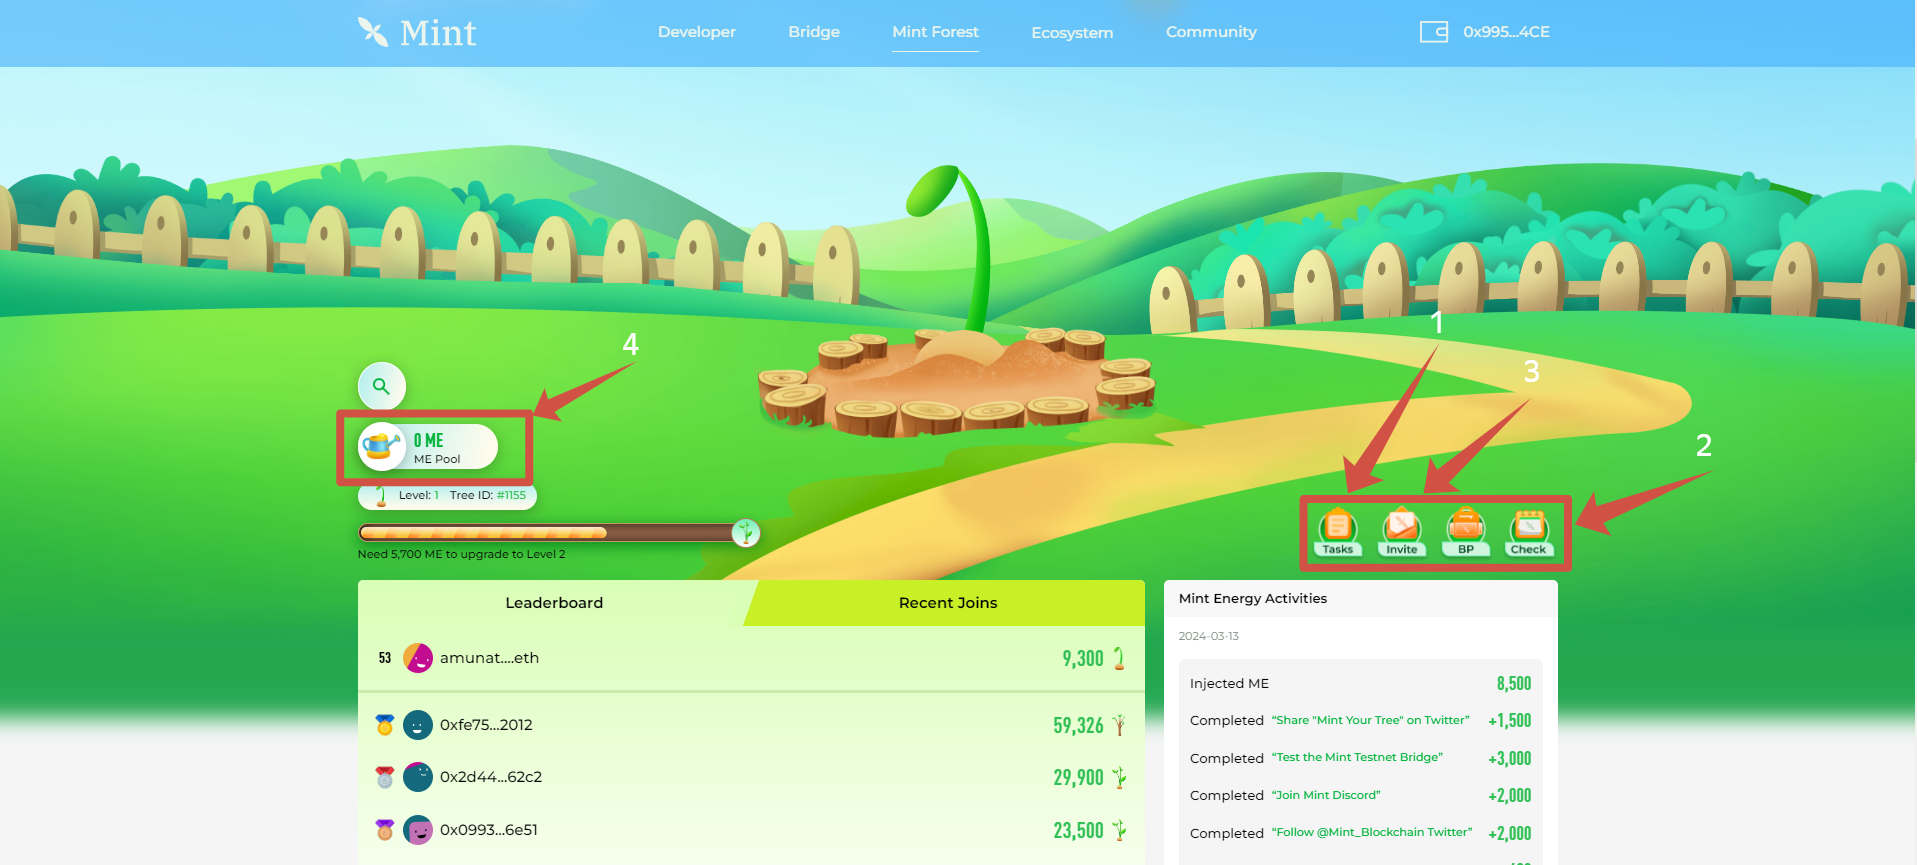1917x865 pixels.
Task: Click the 9,300 score
Action: click(1082, 658)
